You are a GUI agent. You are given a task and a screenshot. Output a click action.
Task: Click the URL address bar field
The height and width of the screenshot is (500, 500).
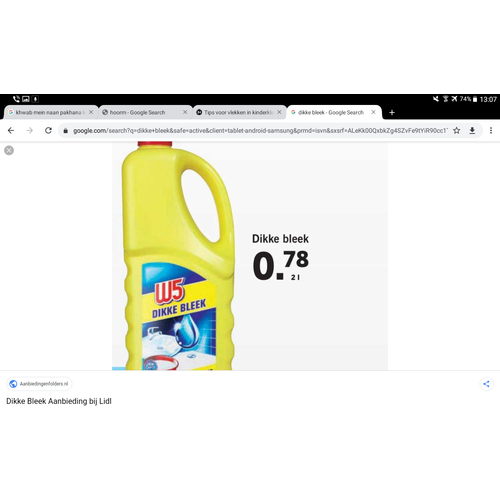[260, 131]
